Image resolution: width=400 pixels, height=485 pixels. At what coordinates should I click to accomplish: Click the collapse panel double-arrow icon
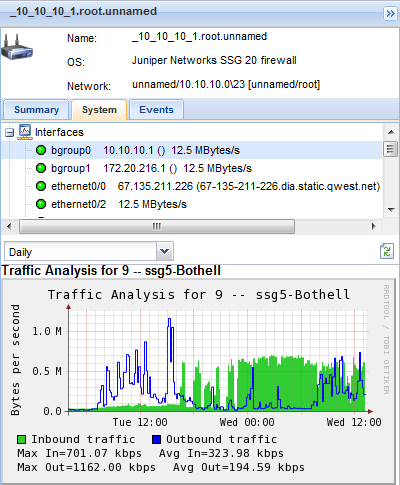coord(390,13)
